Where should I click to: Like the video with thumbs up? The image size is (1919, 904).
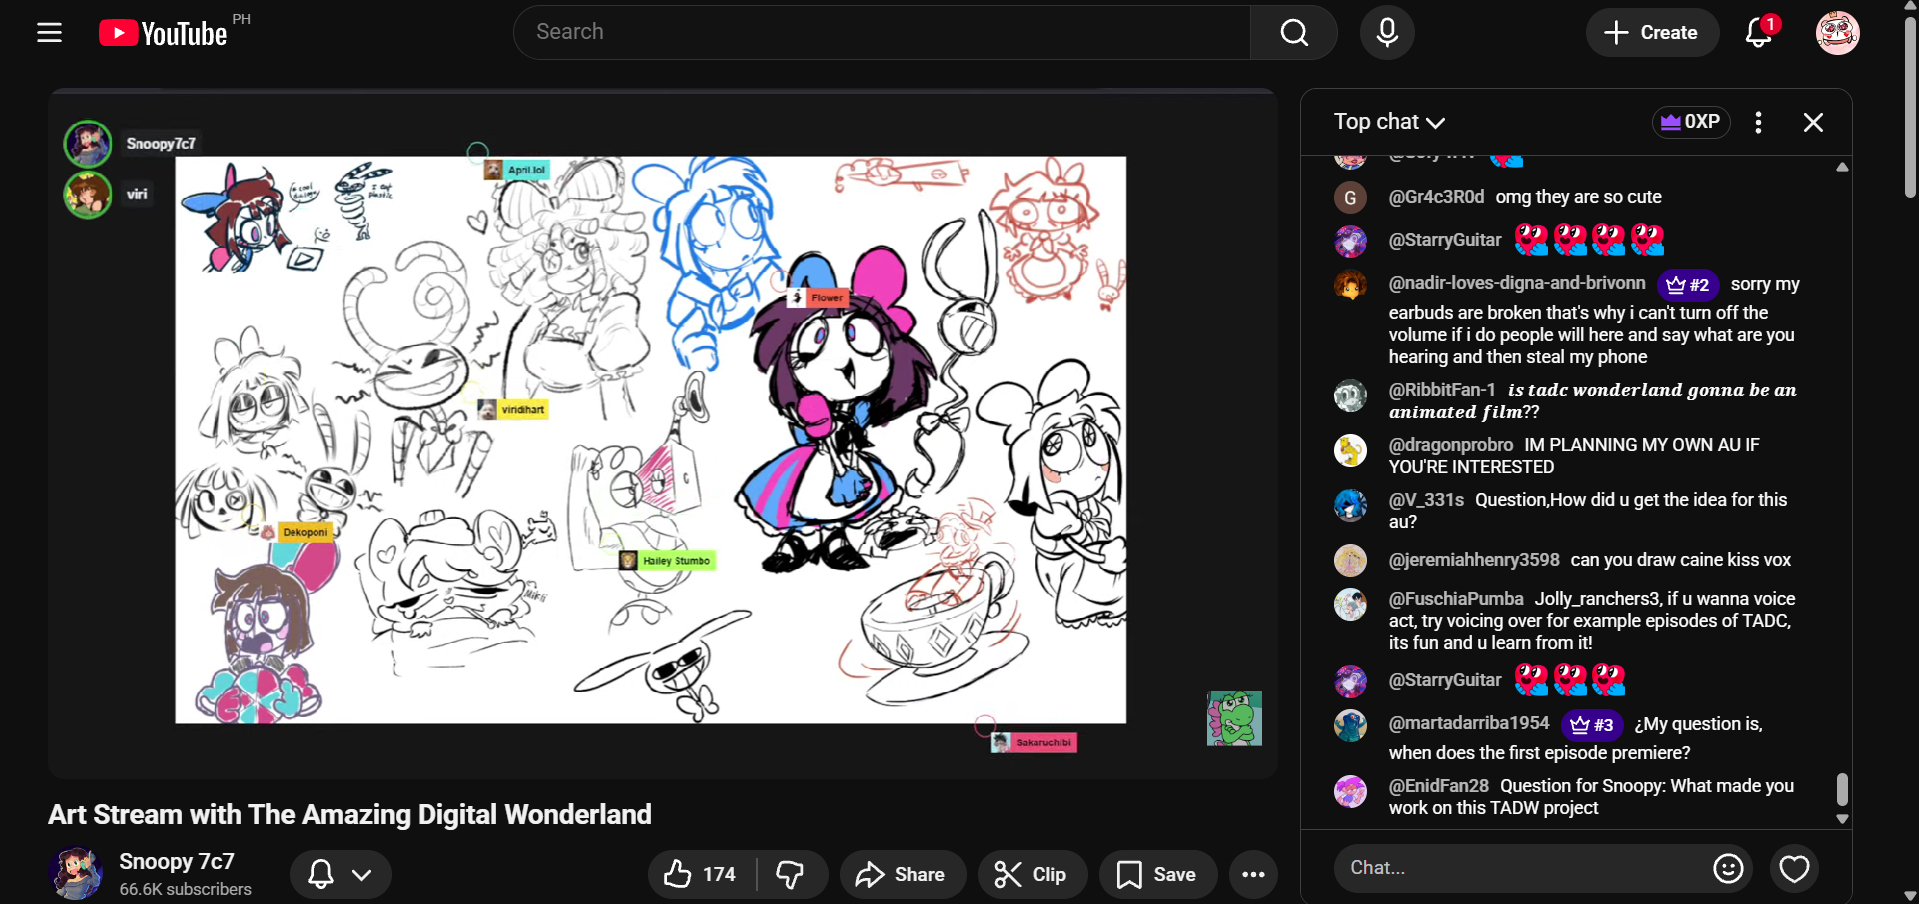(701, 874)
